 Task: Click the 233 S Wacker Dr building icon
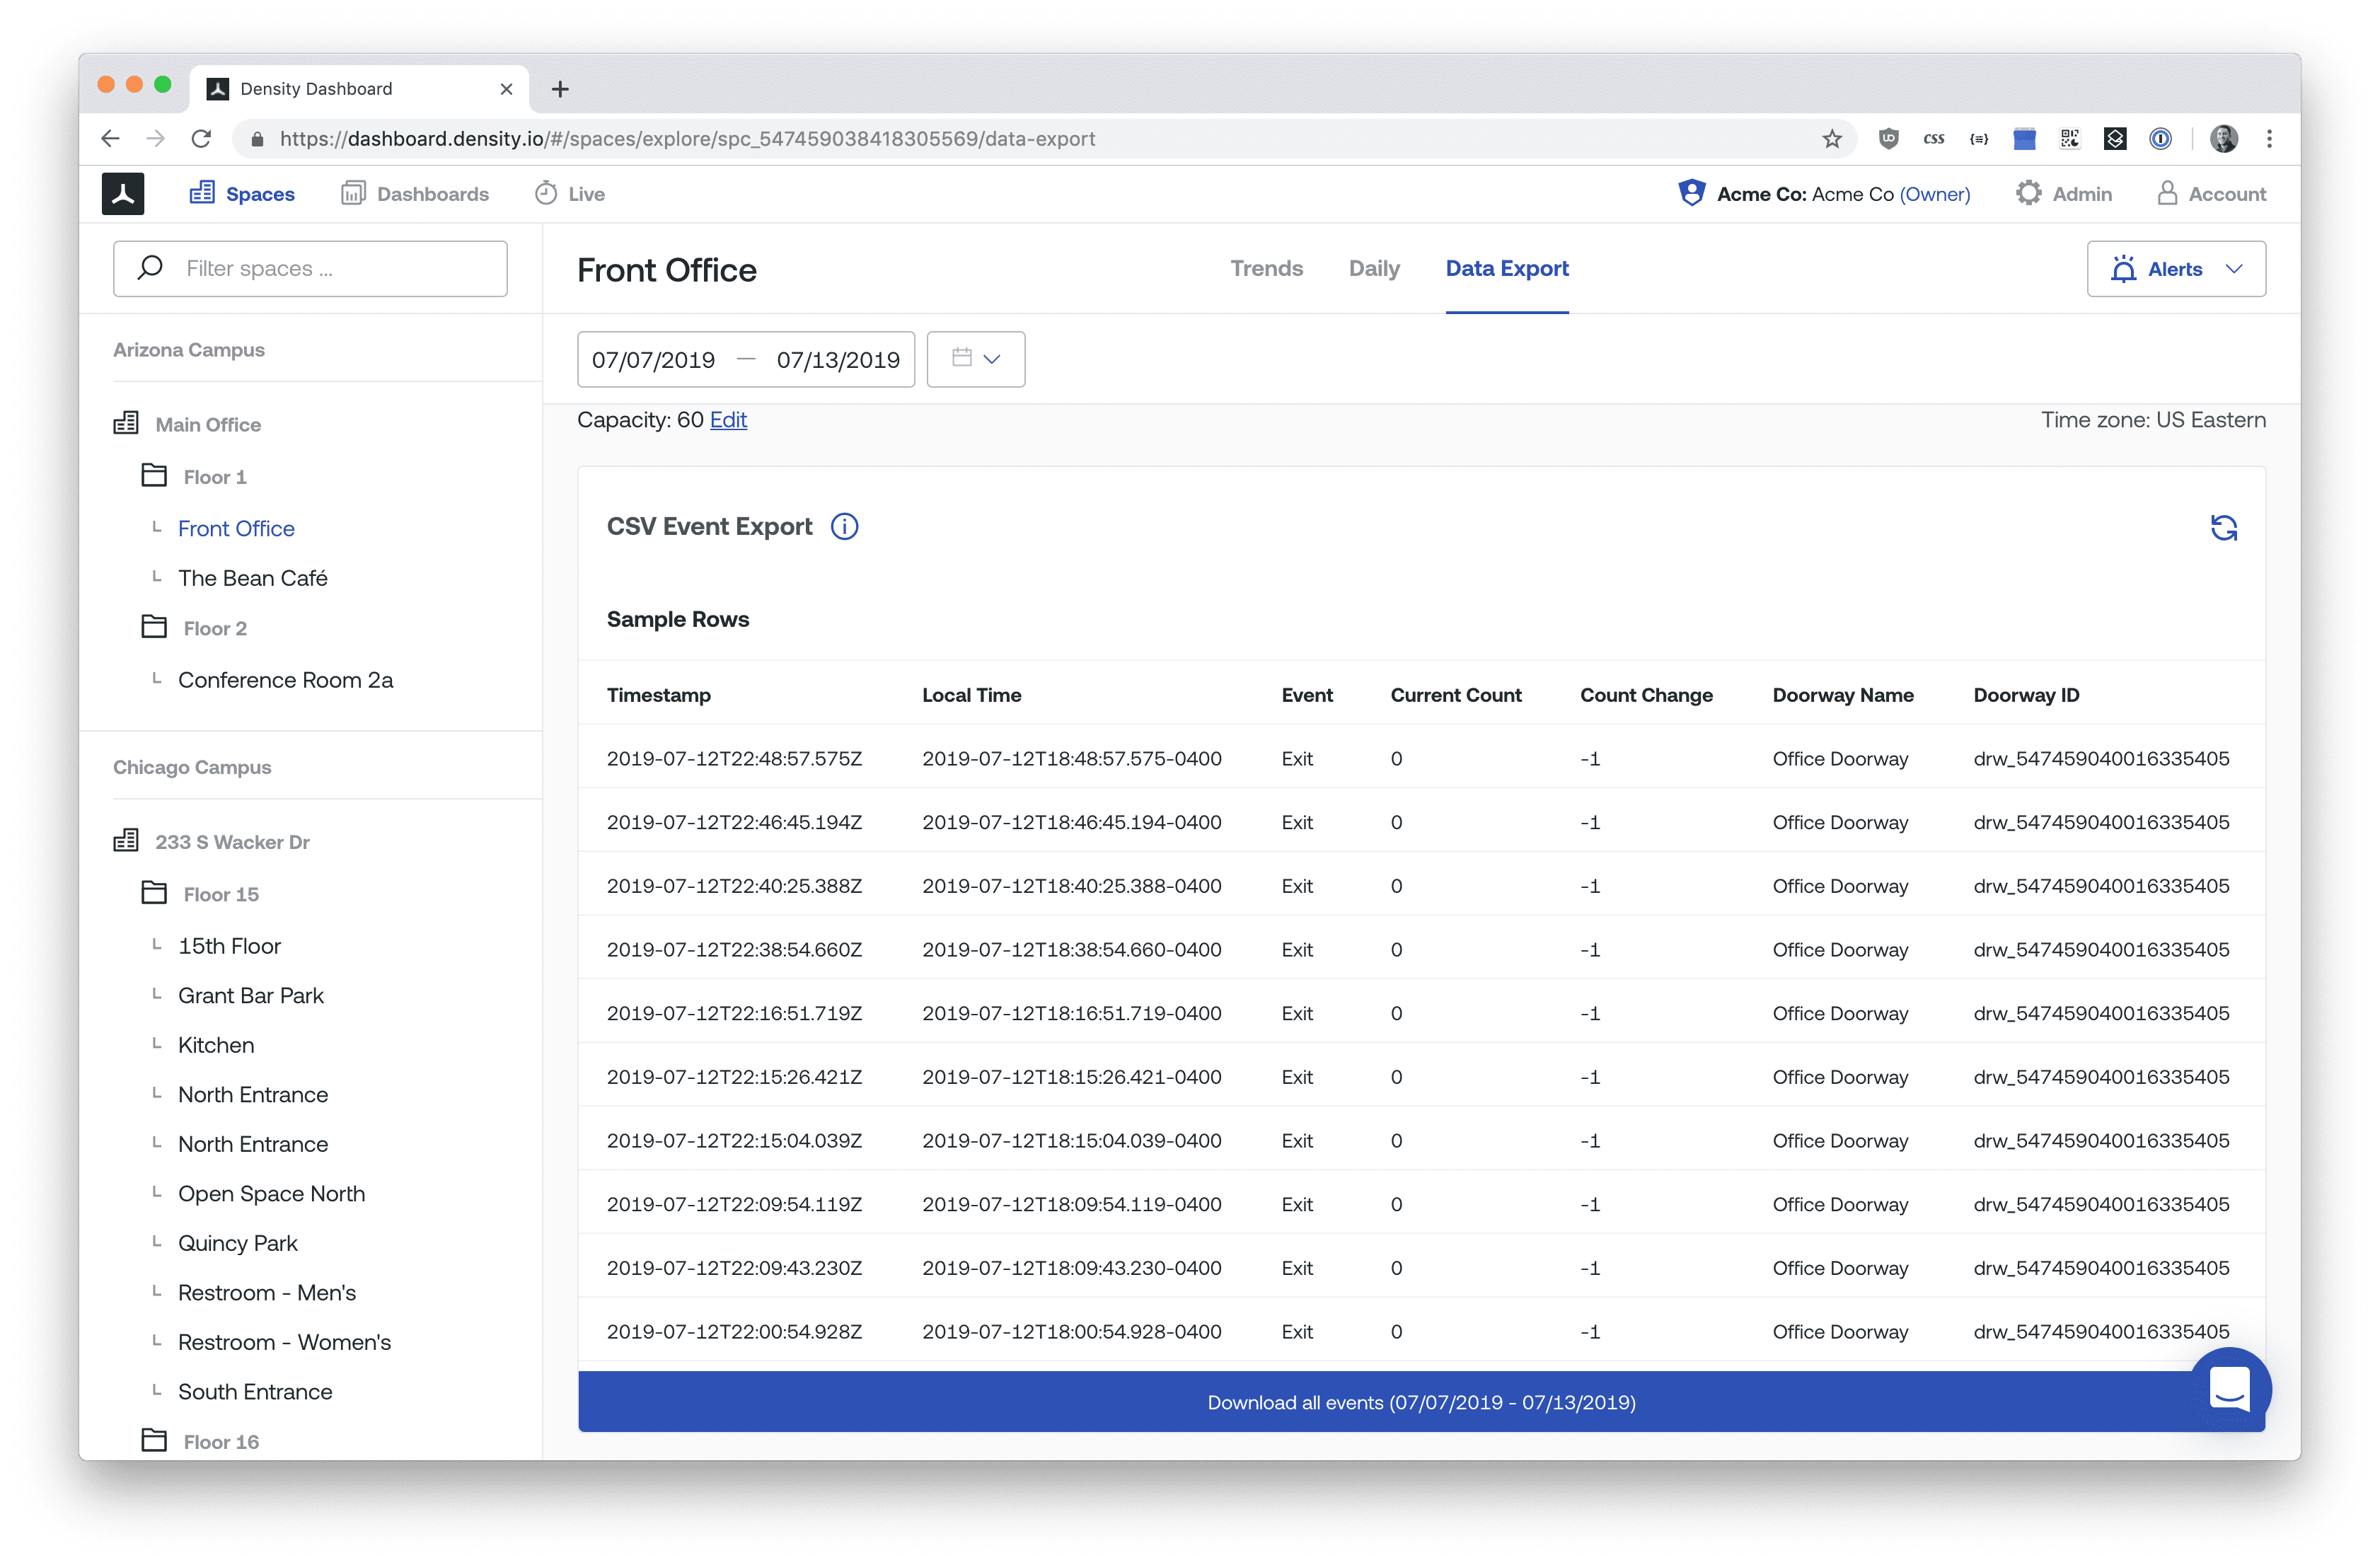[126, 840]
